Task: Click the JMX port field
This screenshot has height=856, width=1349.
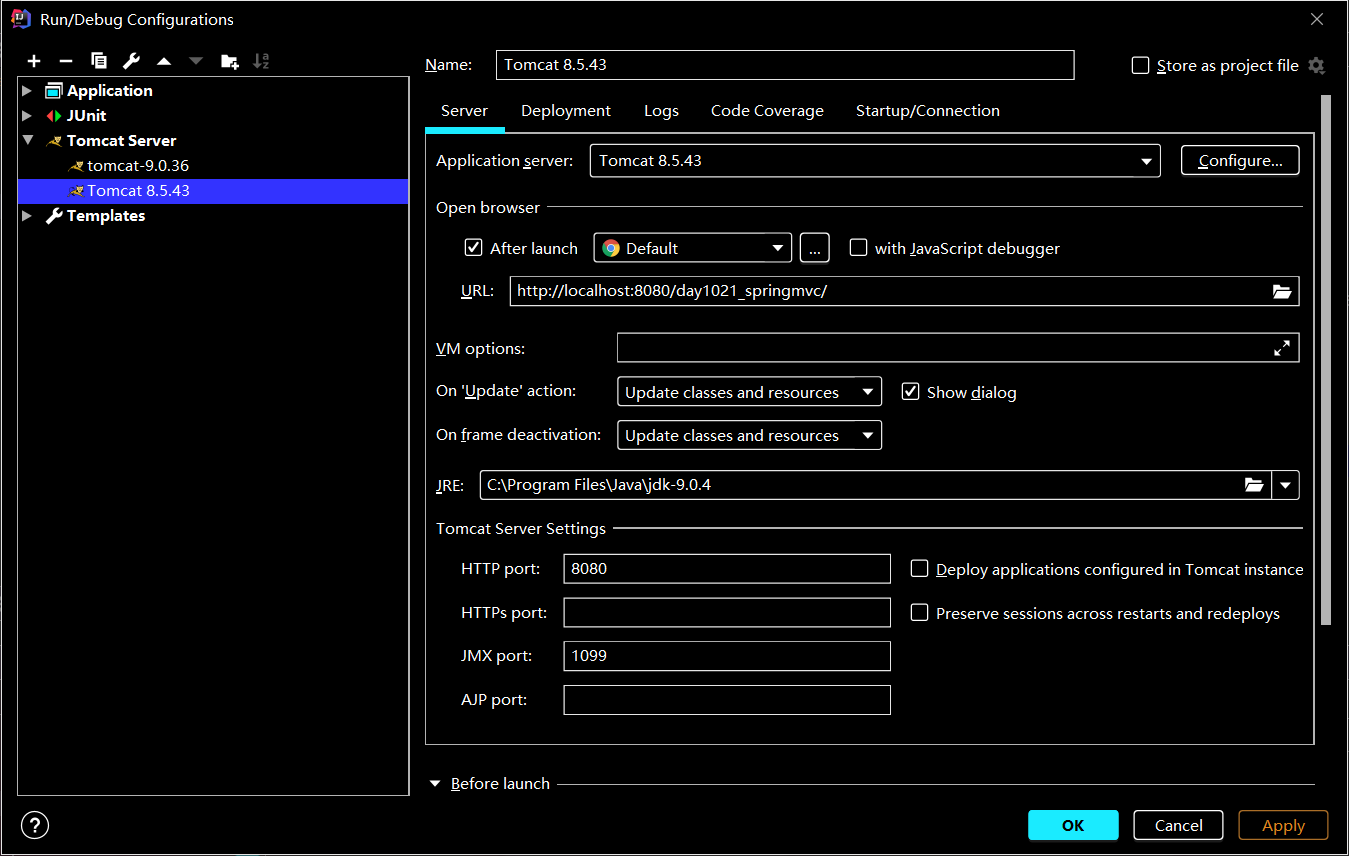Action: 727,656
